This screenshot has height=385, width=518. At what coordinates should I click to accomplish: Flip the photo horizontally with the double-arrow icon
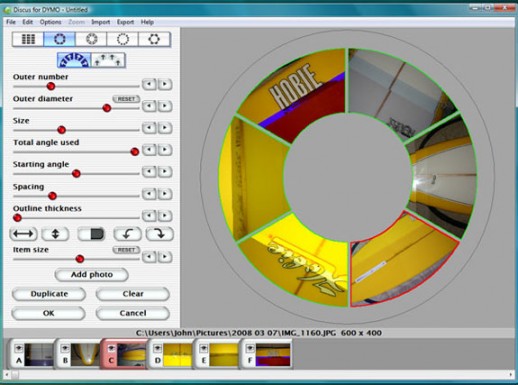tap(23, 234)
